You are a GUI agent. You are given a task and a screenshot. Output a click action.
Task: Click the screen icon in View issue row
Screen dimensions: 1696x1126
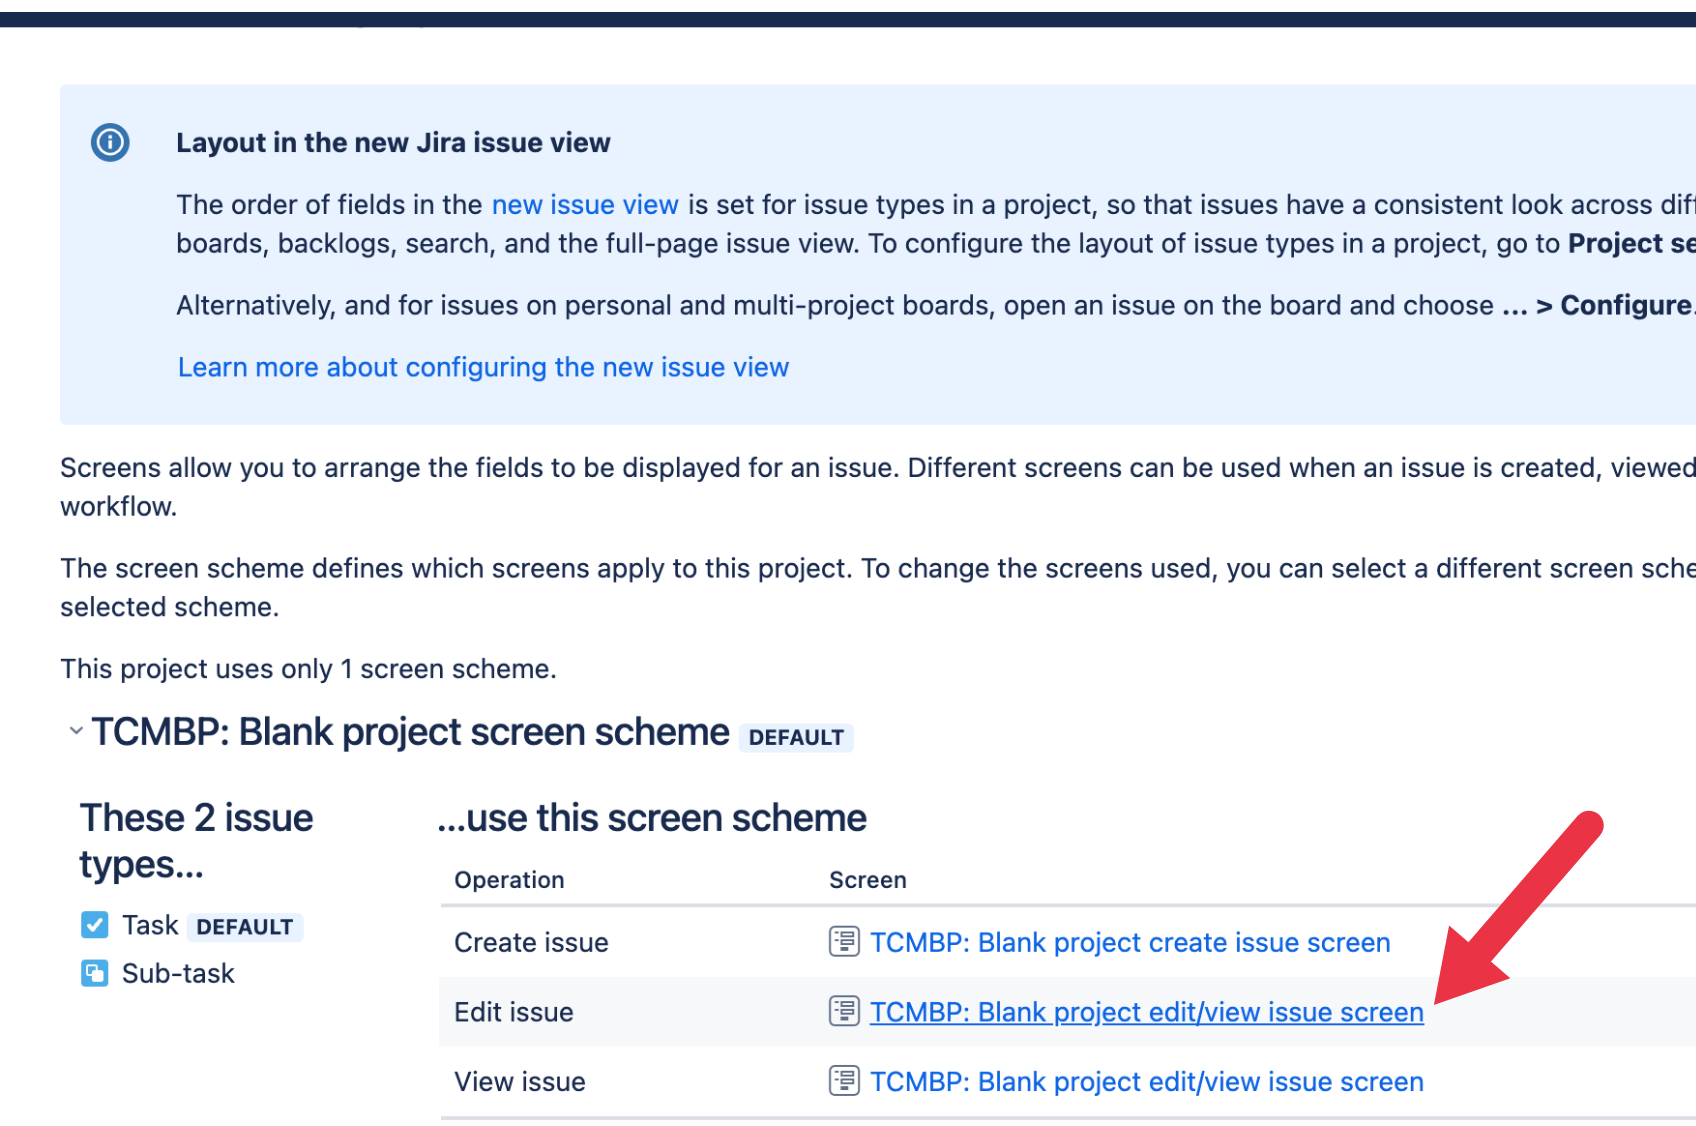[x=844, y=1081]
